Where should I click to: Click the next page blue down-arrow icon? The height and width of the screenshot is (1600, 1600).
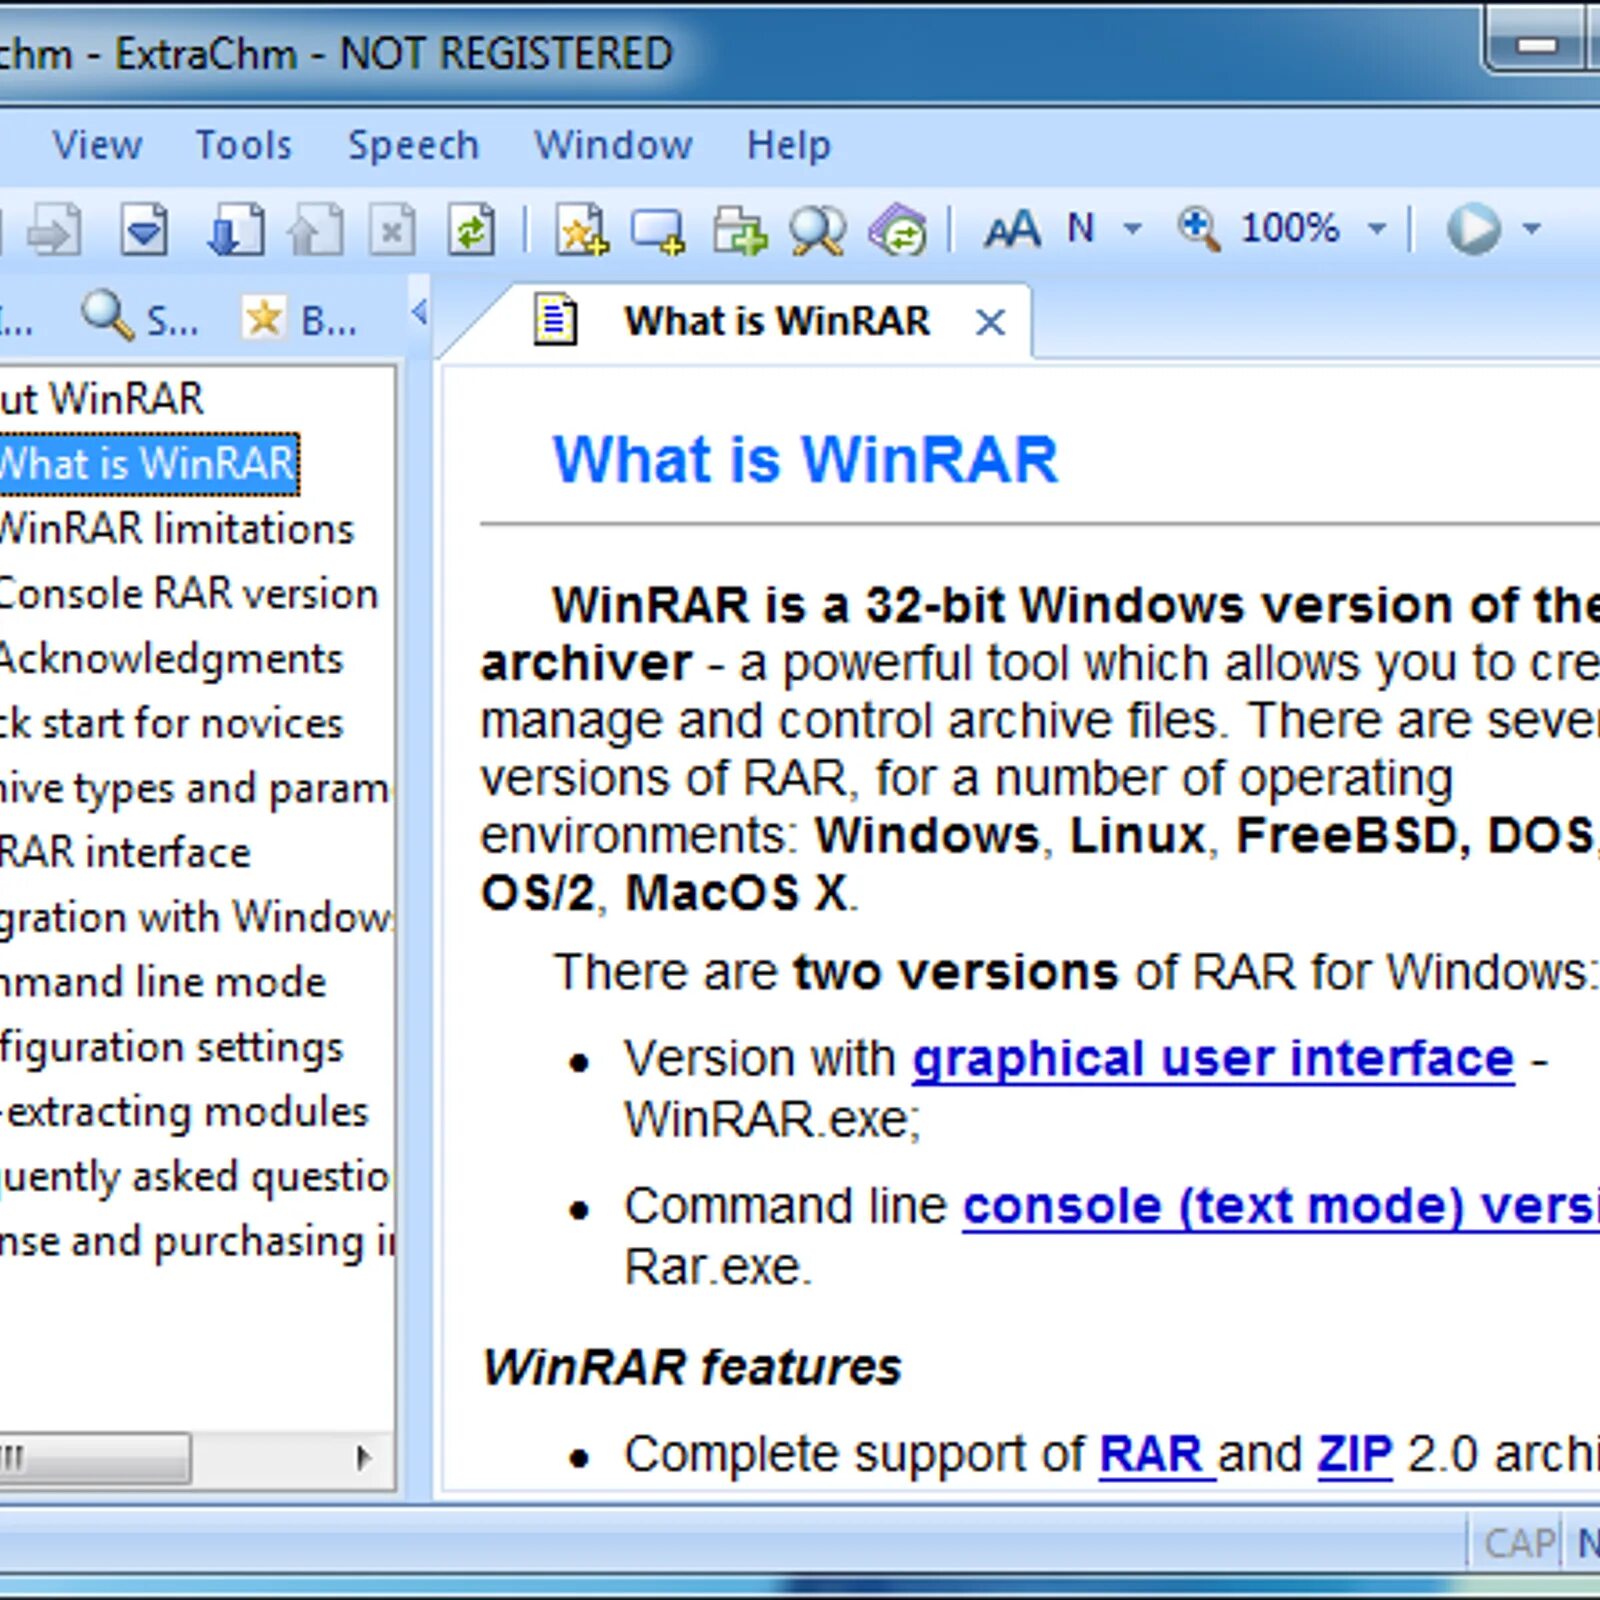click(x=235, y=230)
